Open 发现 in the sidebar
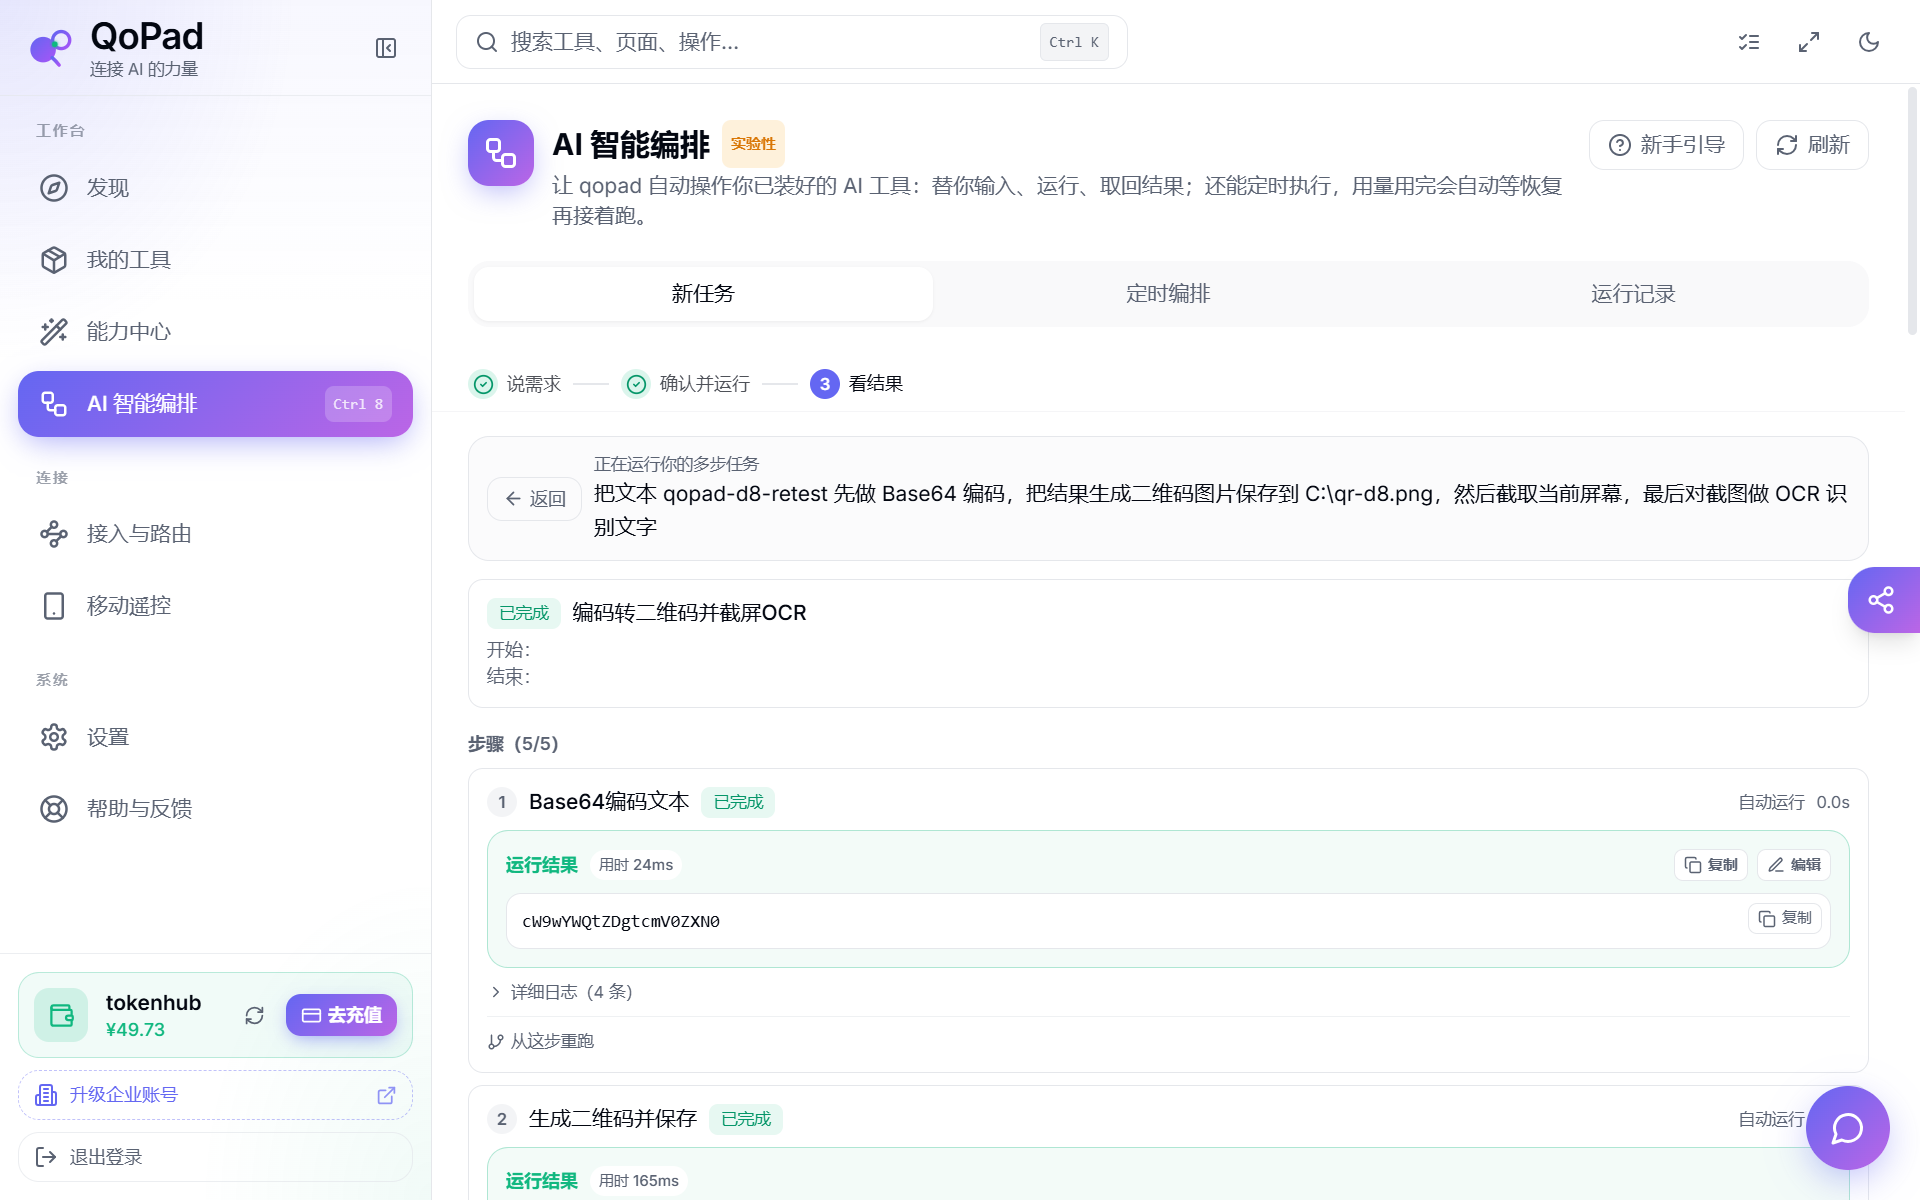This screenshot has width=1920, height=1200. tap(215, 188)
